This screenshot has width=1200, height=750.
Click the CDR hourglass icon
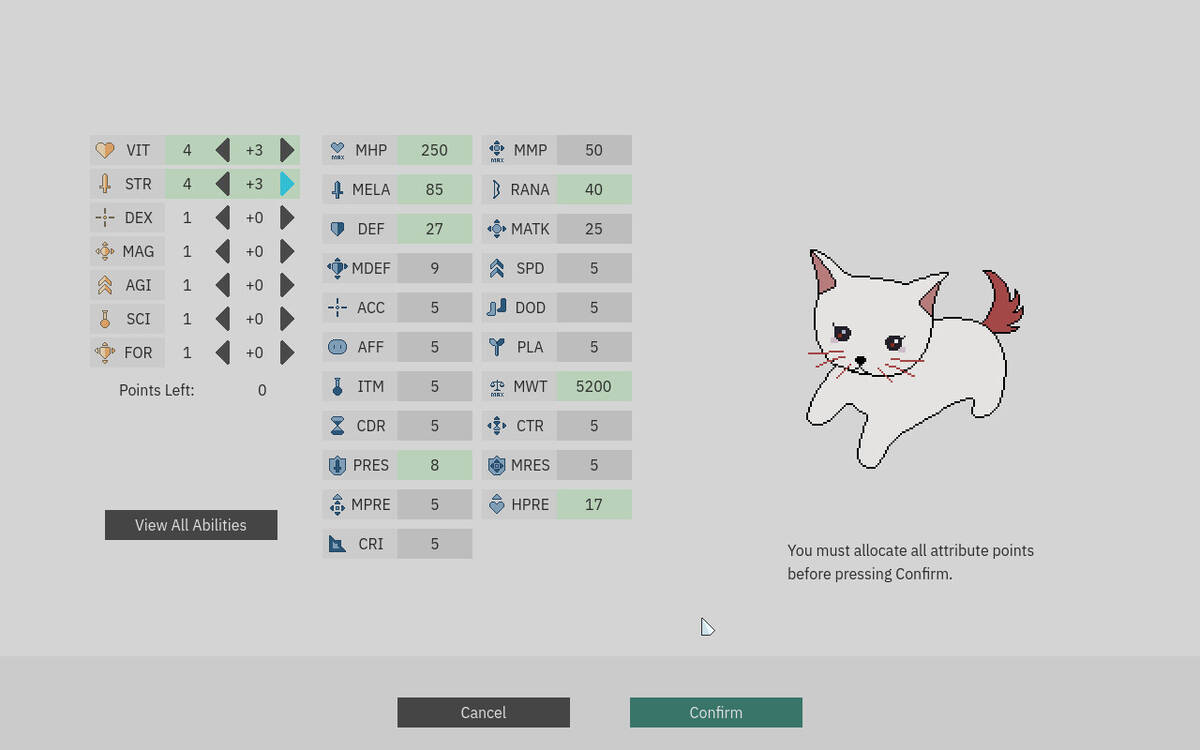coord(337,426)
